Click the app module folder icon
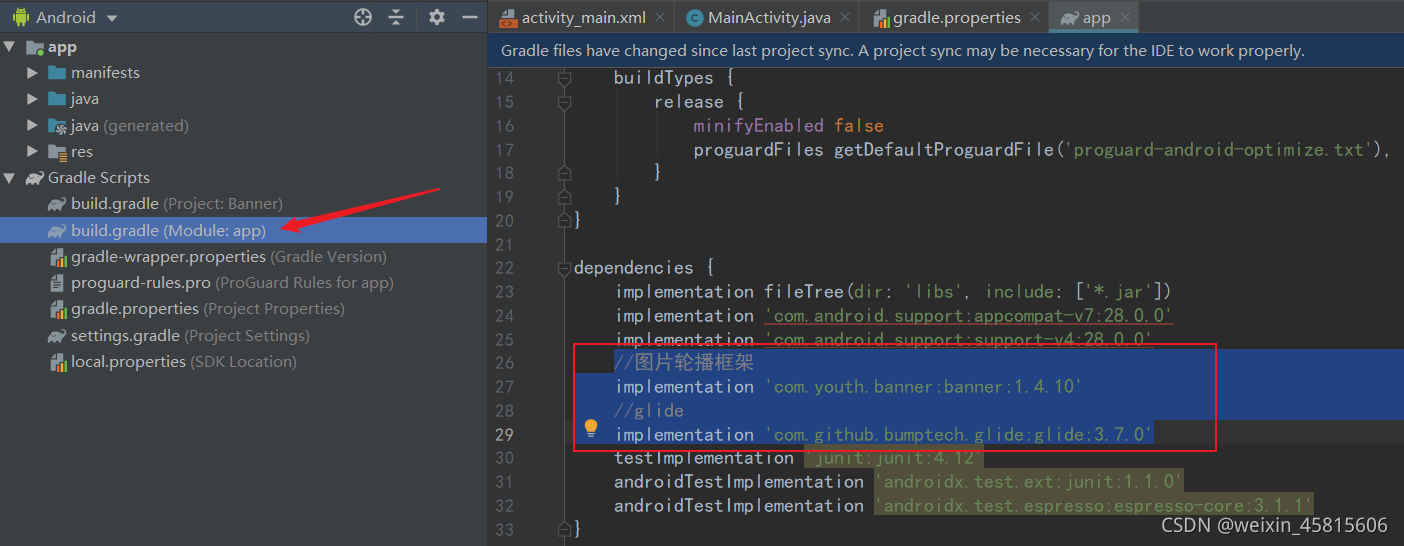Screen dimensions: 1404x546 (x=35, y=47)
